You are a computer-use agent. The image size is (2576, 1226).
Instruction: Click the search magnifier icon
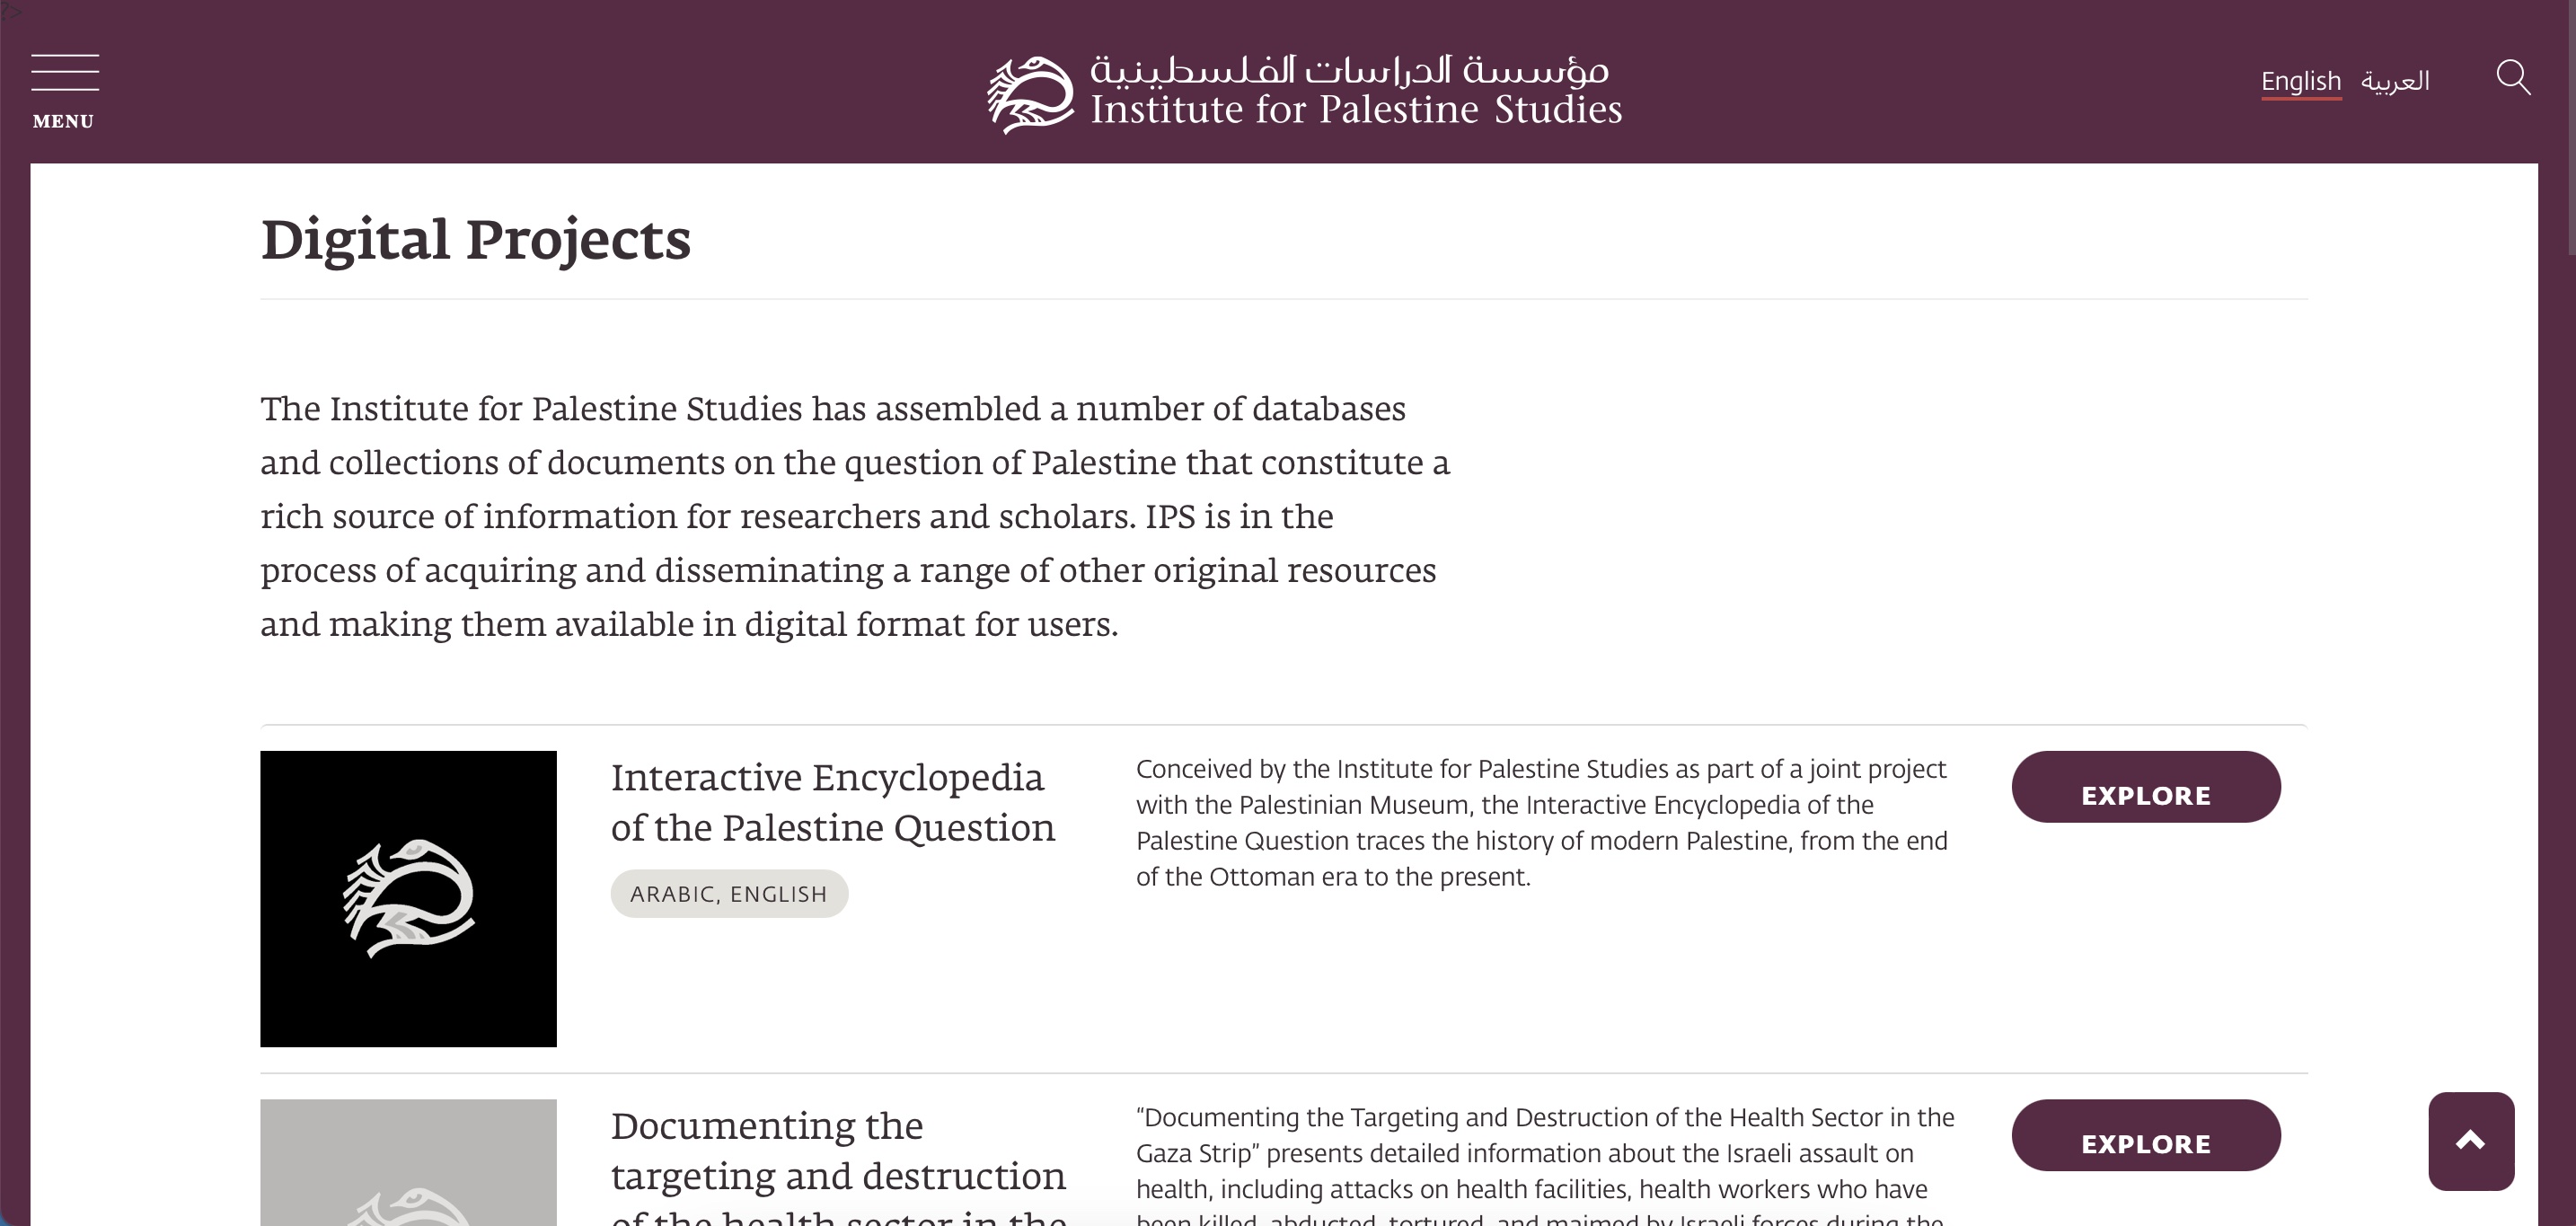(2512, 78)
